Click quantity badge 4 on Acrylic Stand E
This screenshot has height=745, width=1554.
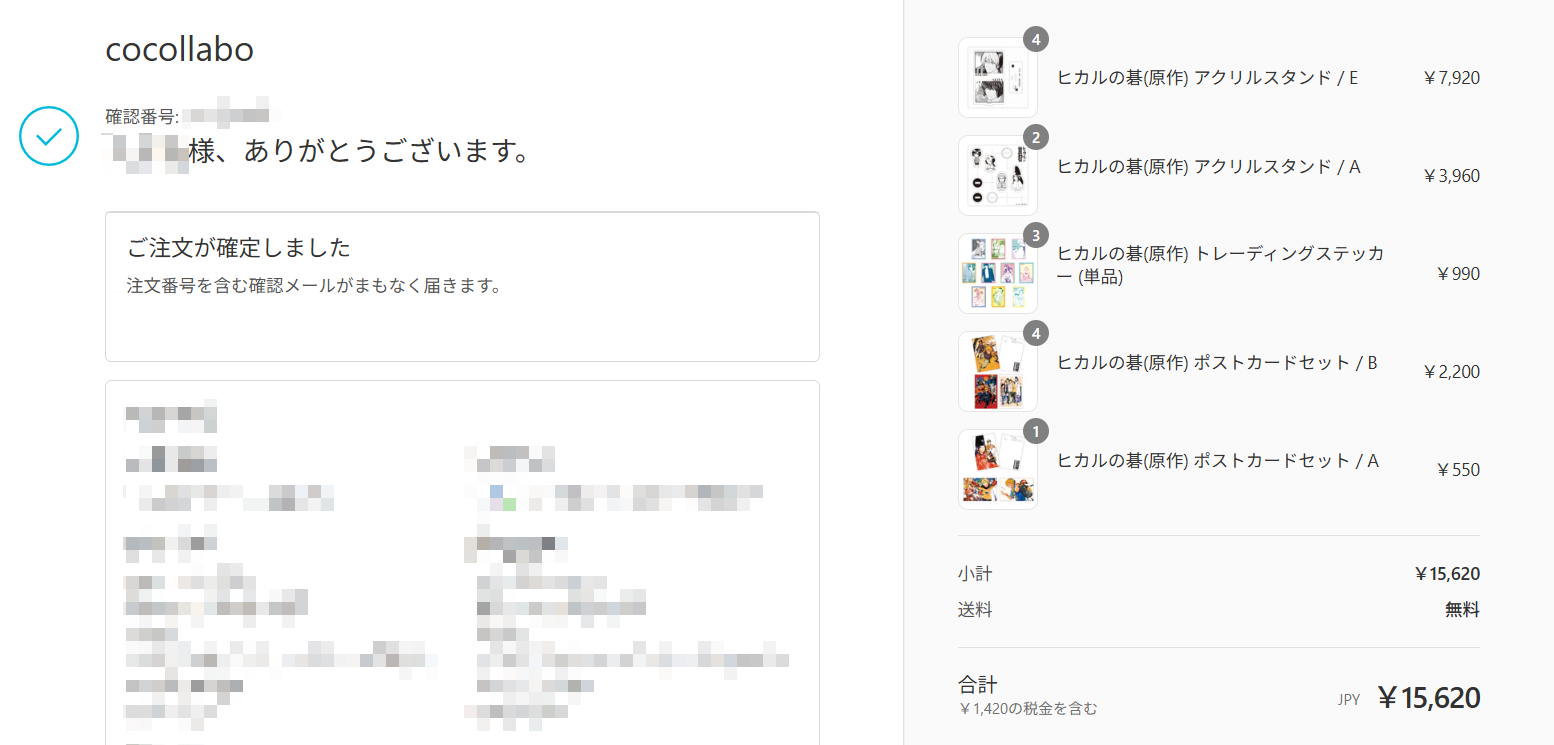(1036, 40)
